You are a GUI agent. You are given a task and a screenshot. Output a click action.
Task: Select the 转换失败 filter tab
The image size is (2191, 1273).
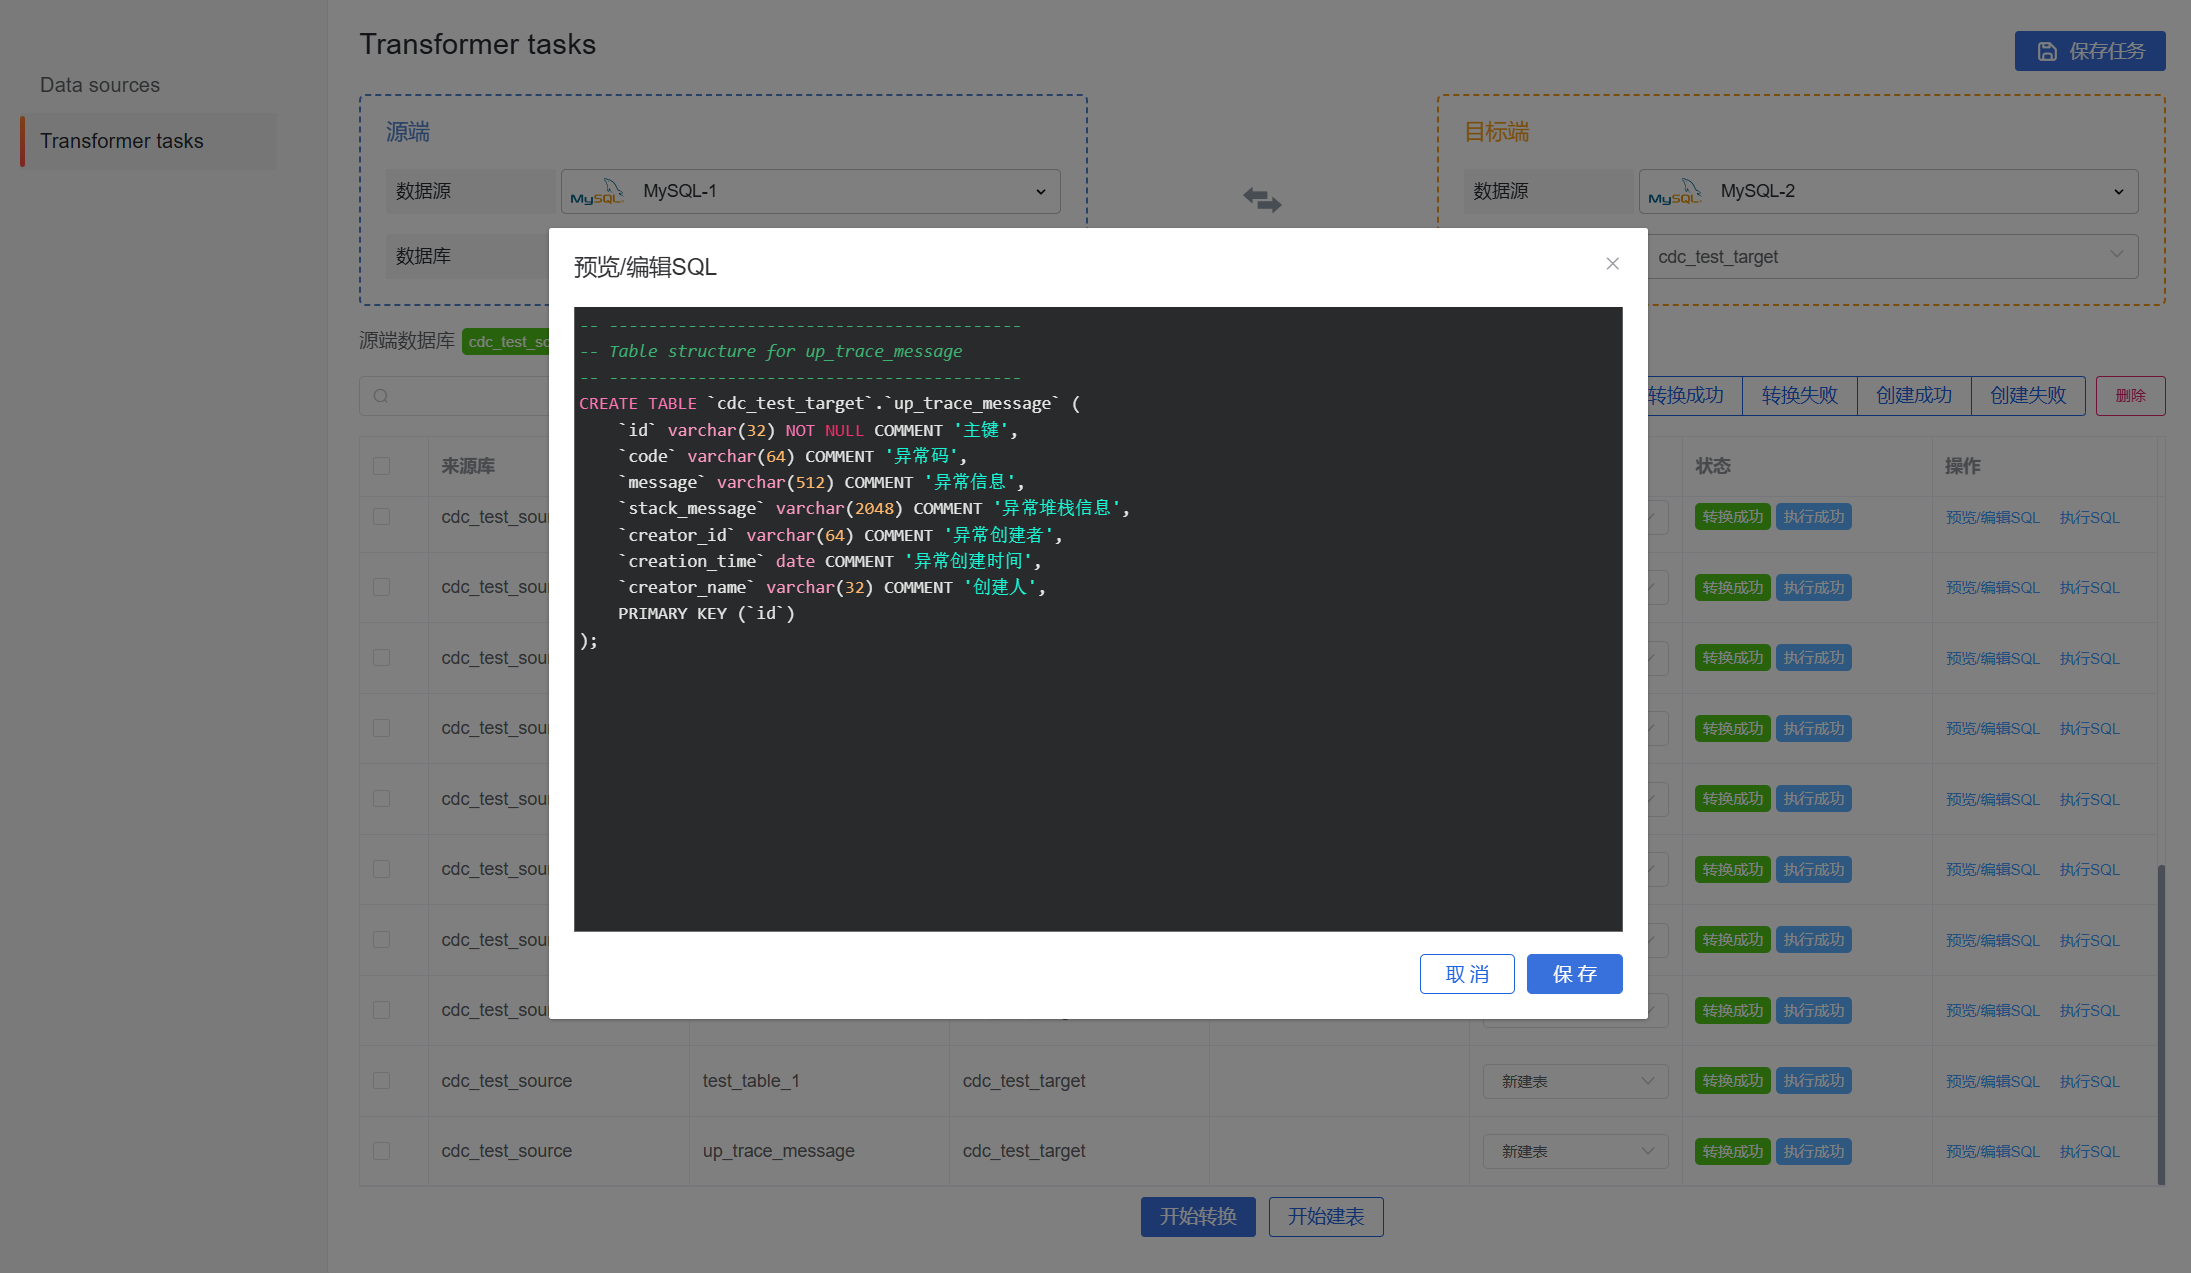(x=1799, y=396)
